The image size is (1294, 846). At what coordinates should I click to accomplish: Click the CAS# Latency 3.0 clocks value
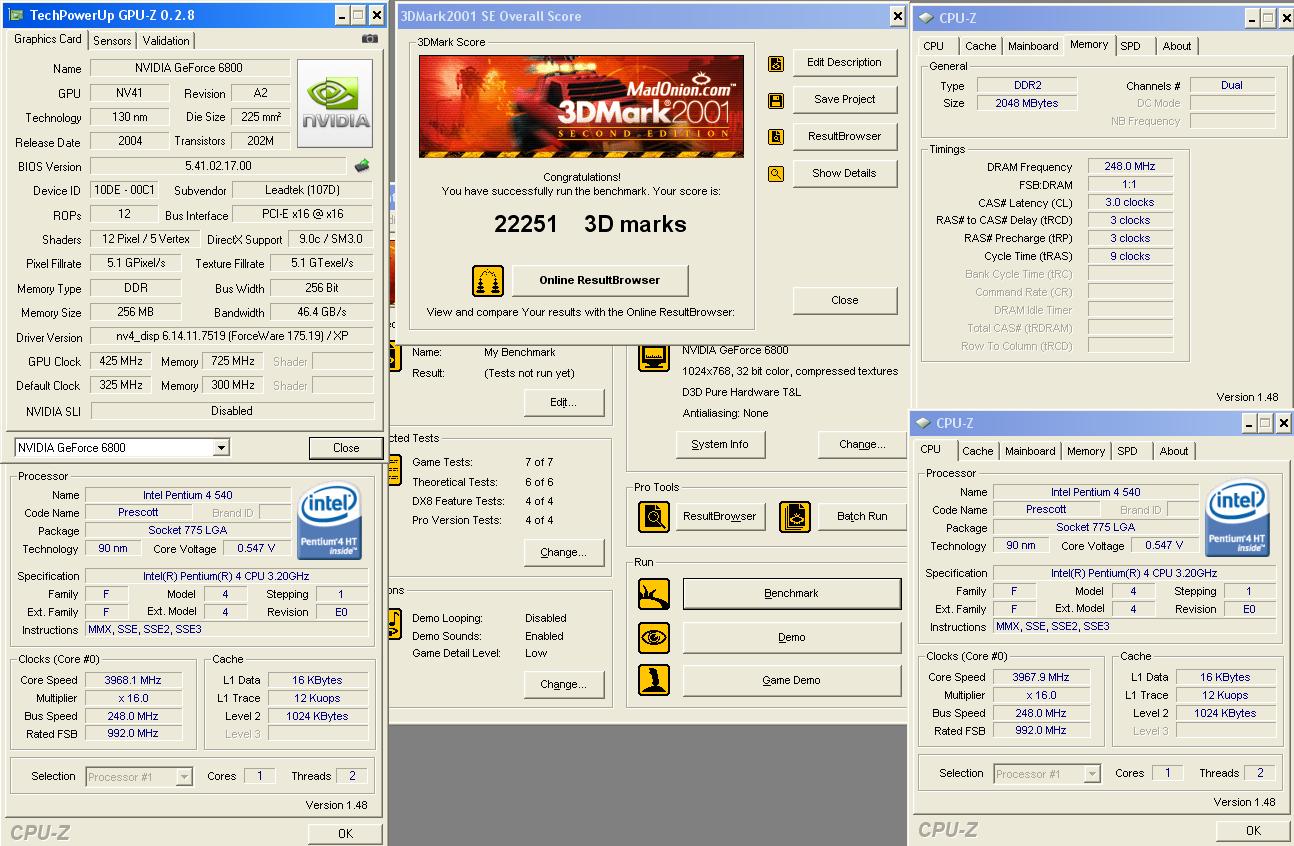point(1130,202)
